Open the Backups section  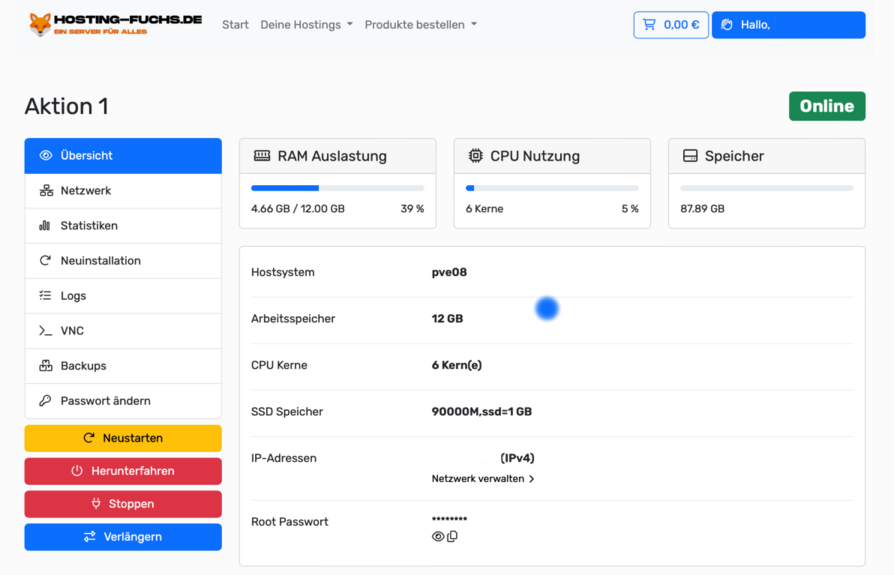coord(123,366)
